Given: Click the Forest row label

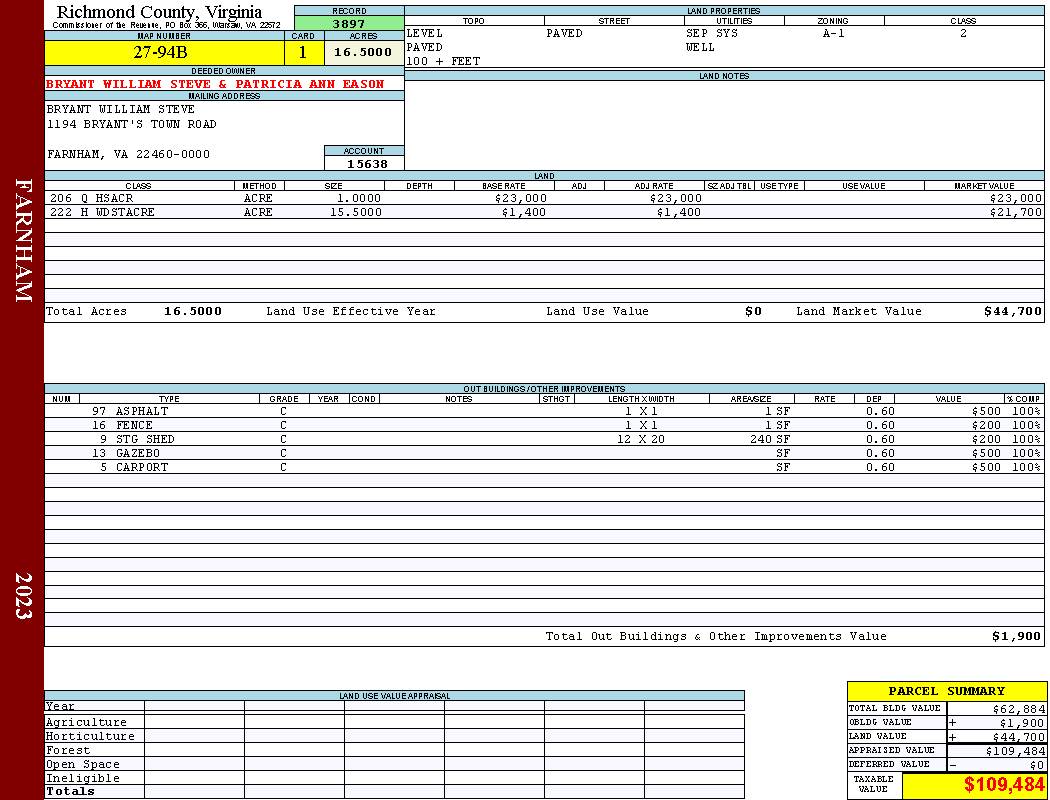Looking at the screenshot, I should pyautogui.click(x=68, y=750).
